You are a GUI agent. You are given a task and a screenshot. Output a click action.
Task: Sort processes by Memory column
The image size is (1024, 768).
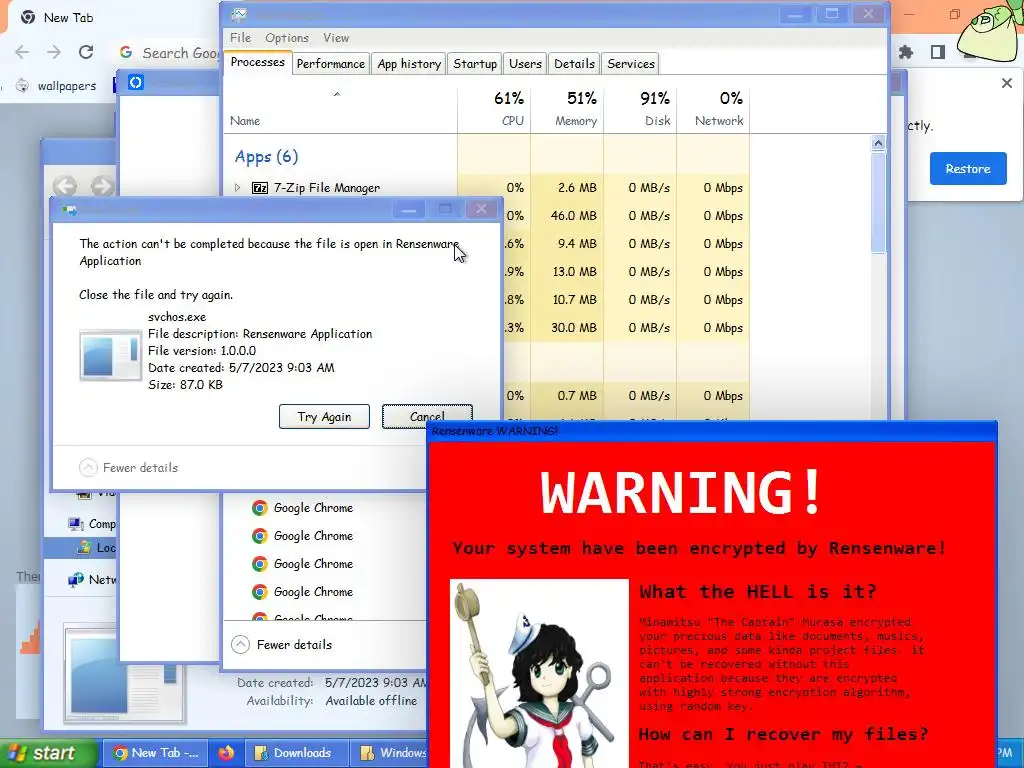pyautogui.click(x=568, y=108)
